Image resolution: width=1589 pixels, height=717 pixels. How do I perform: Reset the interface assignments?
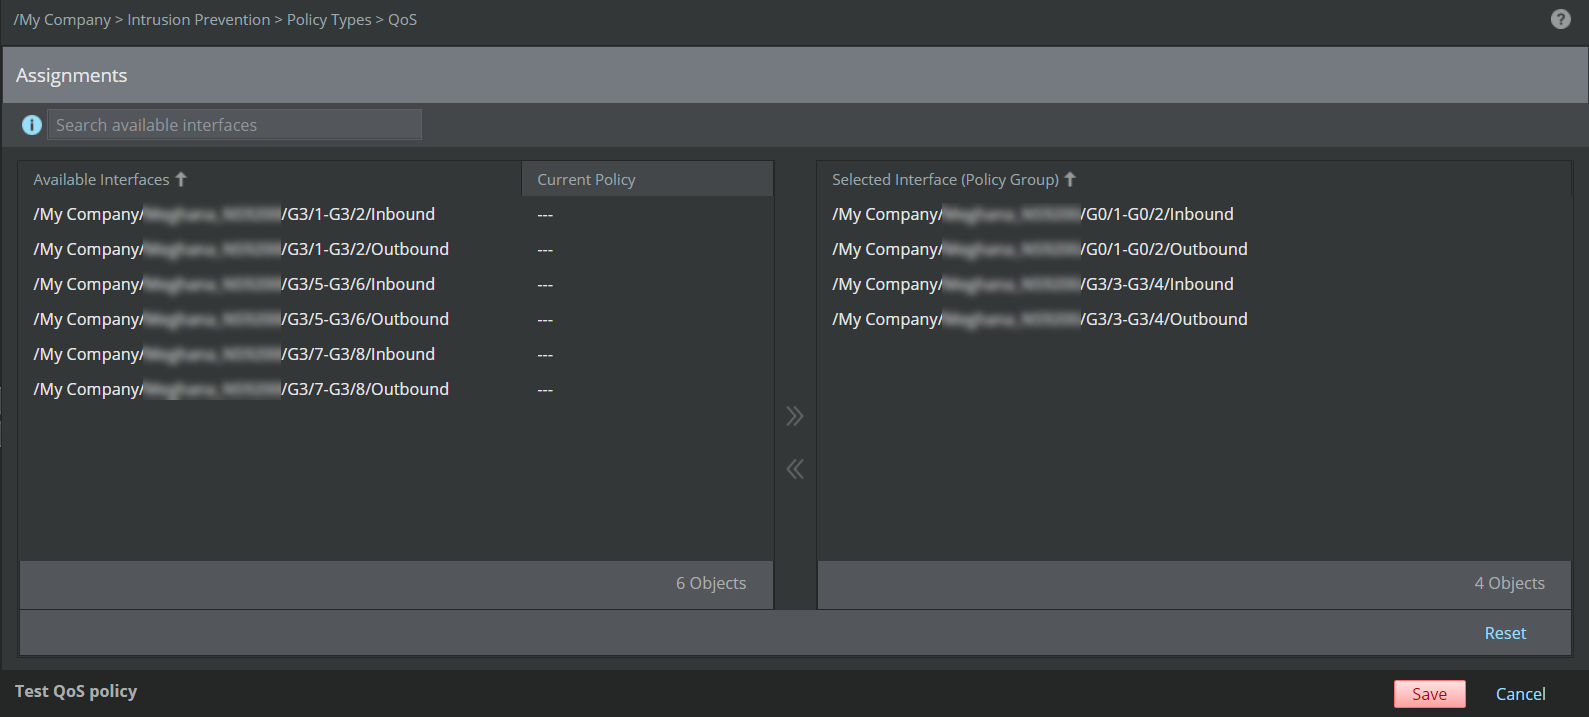(1505, 633)
